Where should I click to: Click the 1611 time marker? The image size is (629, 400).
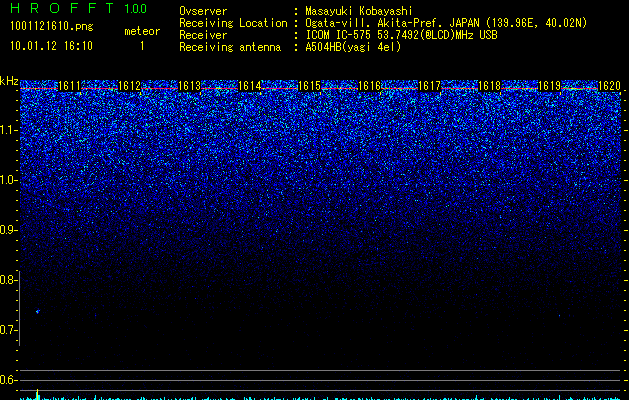coord(69,86)
